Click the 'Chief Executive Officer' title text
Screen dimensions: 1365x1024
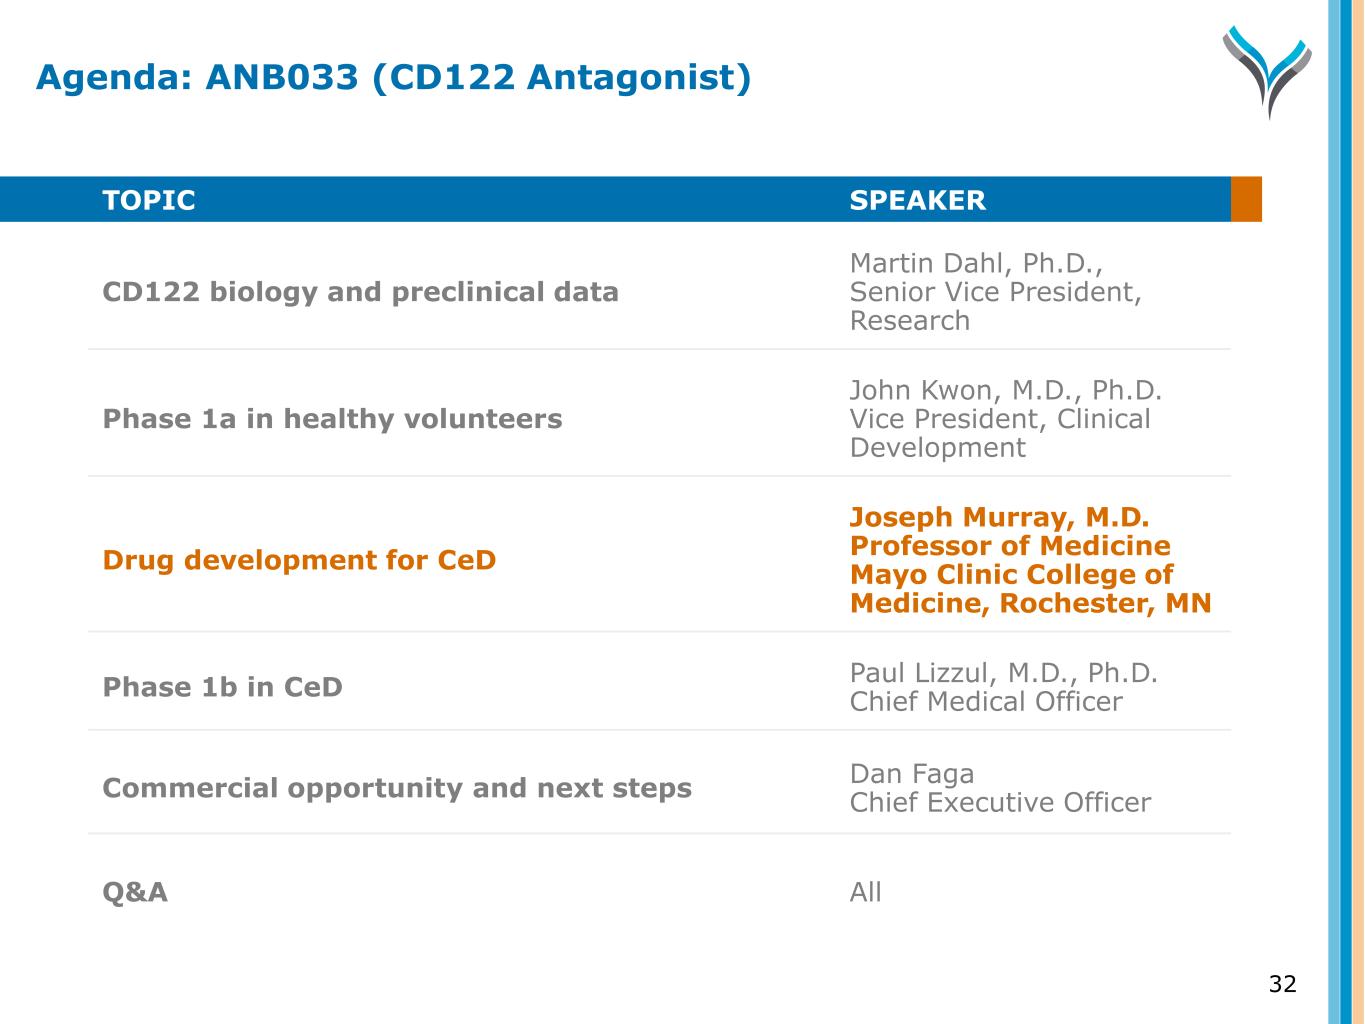(1000, 803)
